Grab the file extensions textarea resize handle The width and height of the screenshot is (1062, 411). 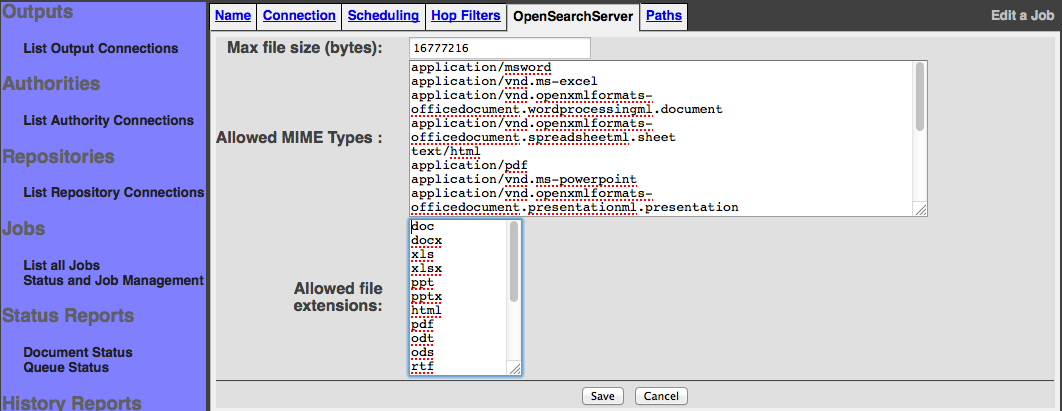click(514, 369)
